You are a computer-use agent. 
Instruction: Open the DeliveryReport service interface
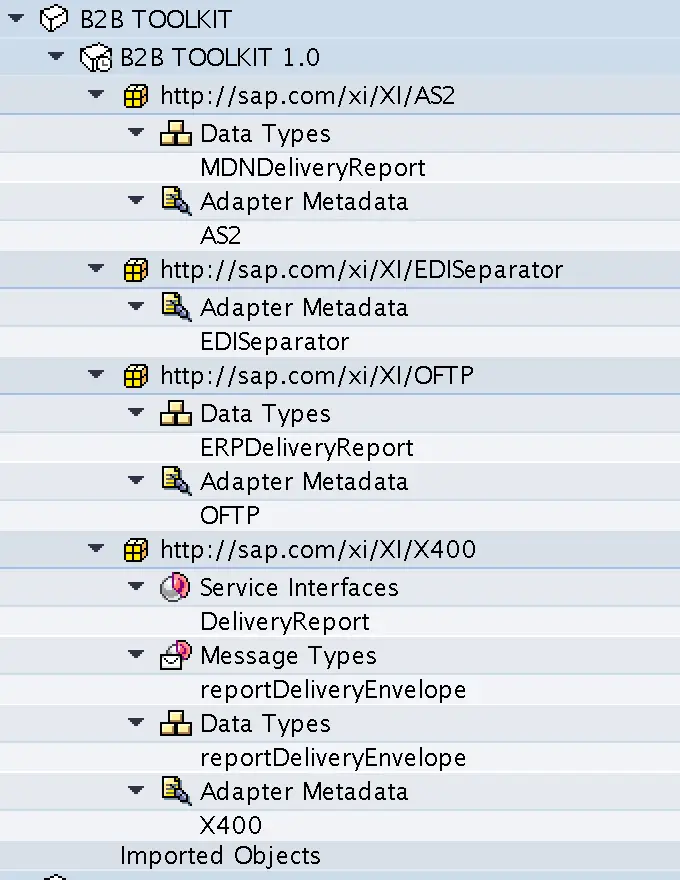(x=285, y=622)
